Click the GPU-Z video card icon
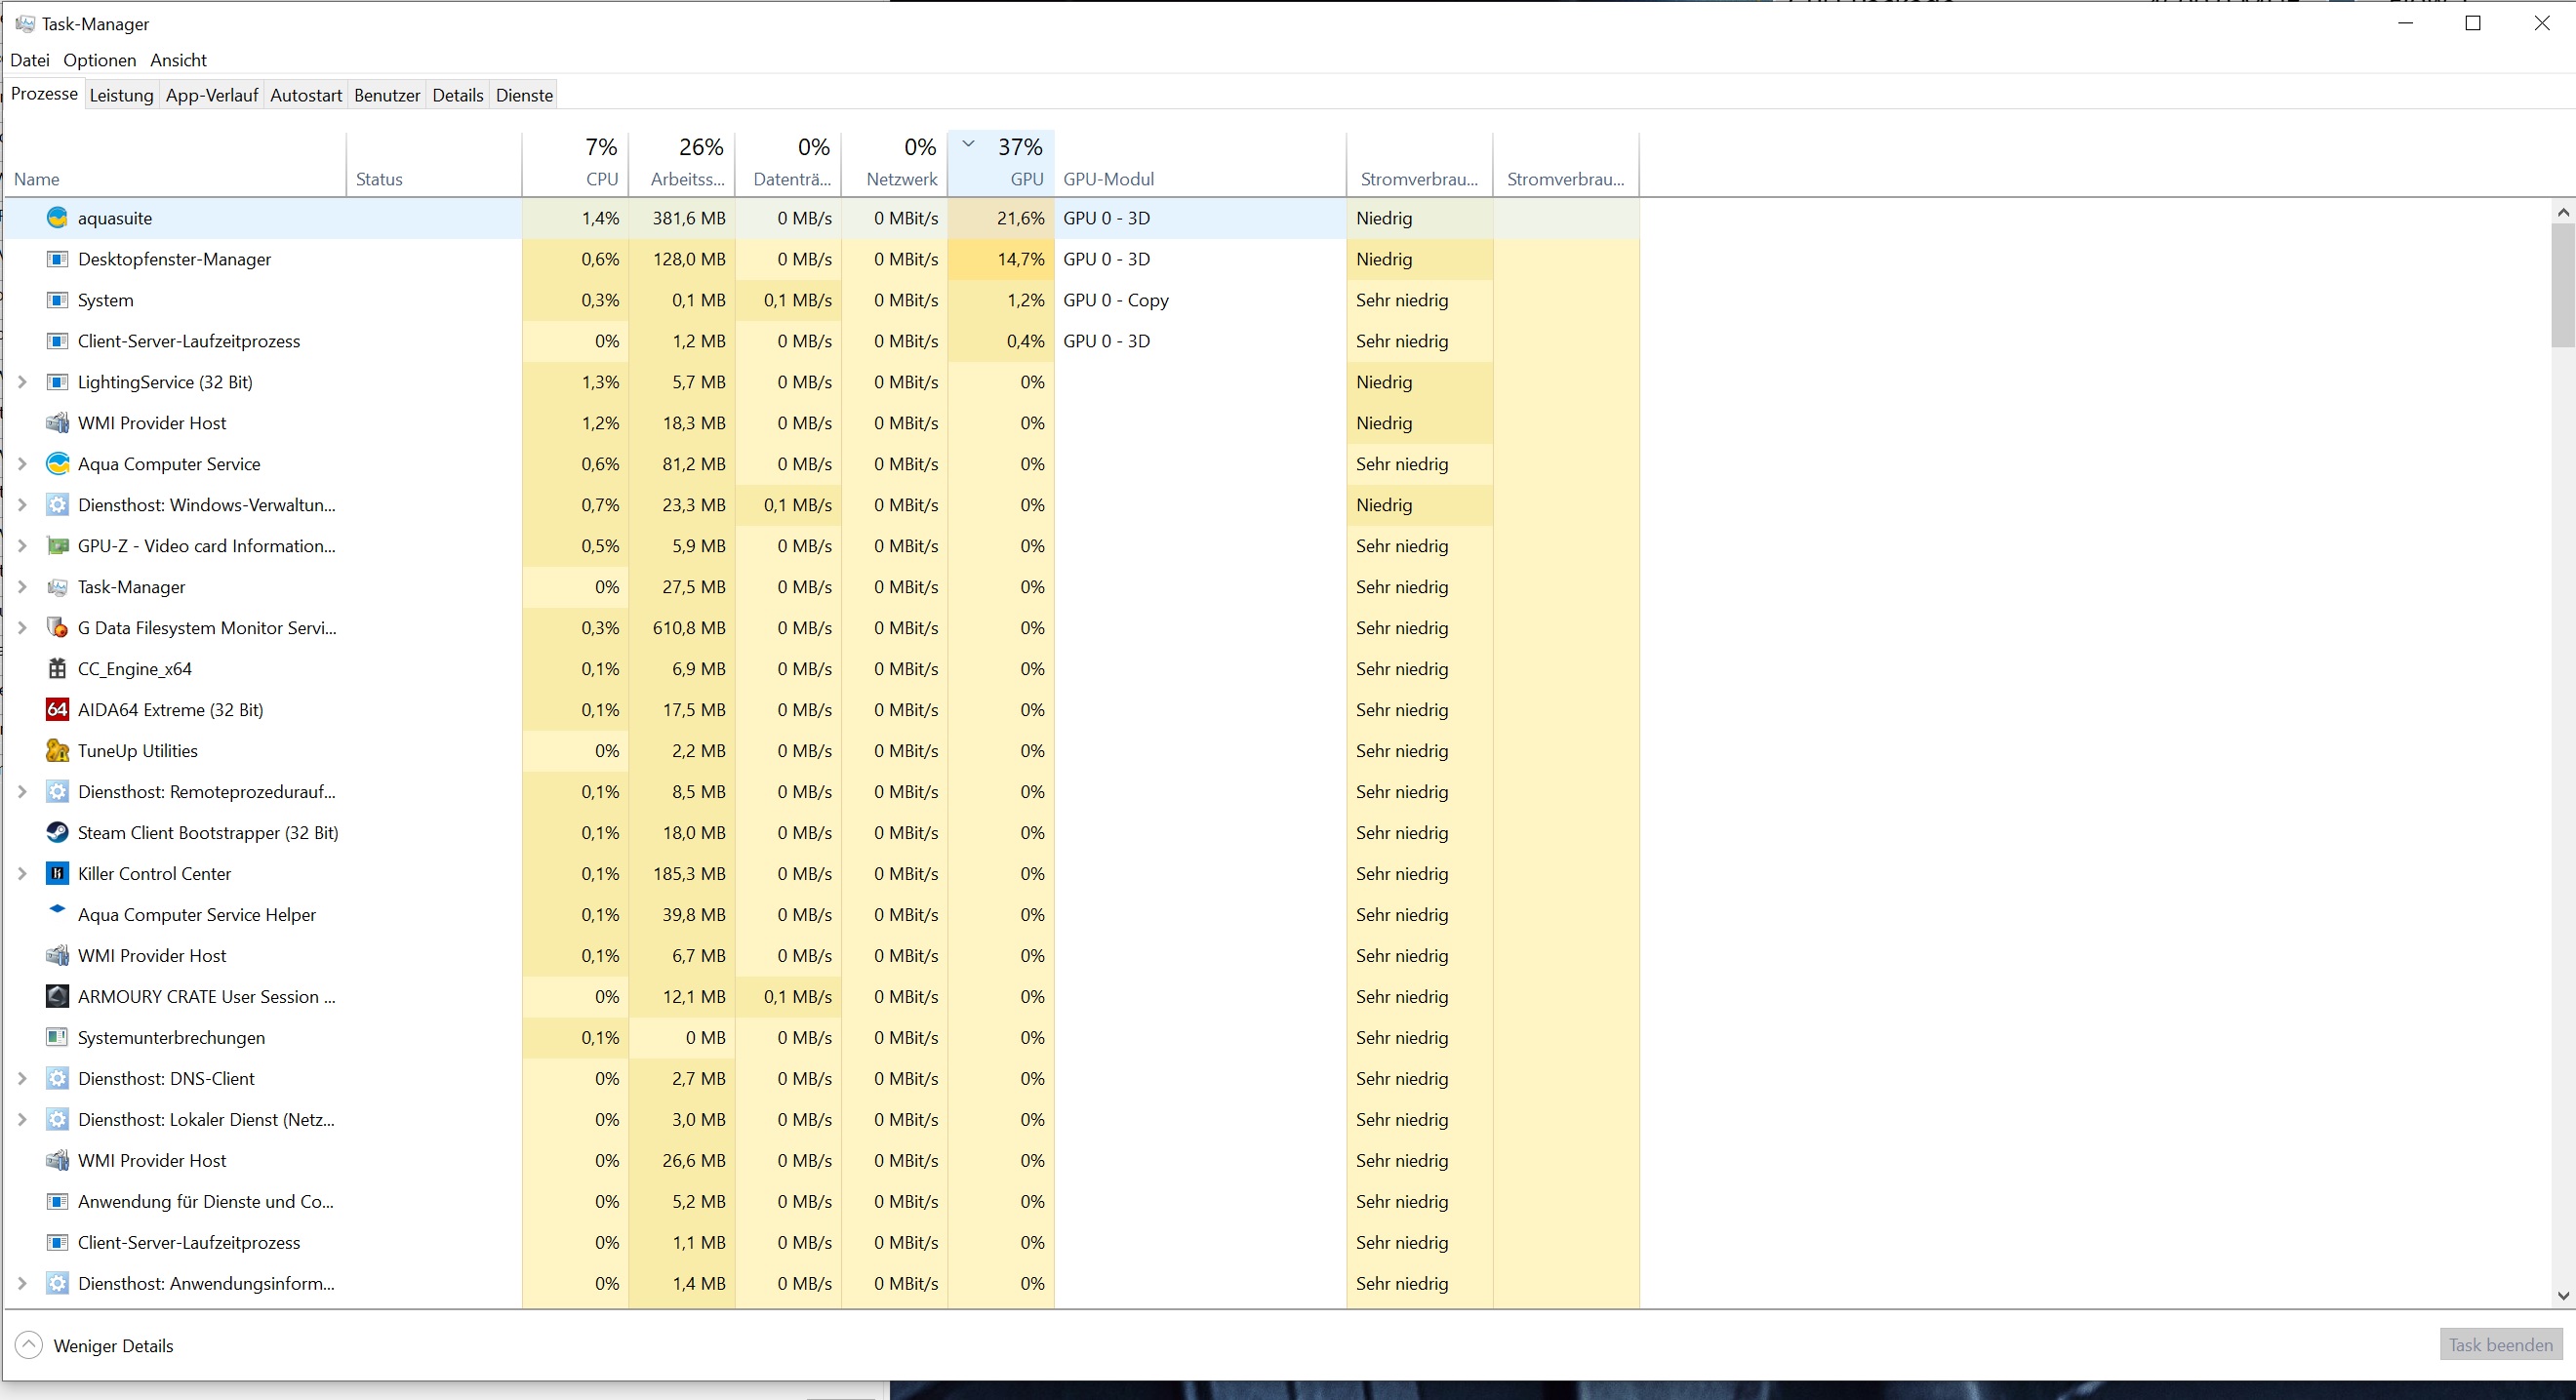Viewport: 2576px width, 1400px height. click(x=58, y=546)
